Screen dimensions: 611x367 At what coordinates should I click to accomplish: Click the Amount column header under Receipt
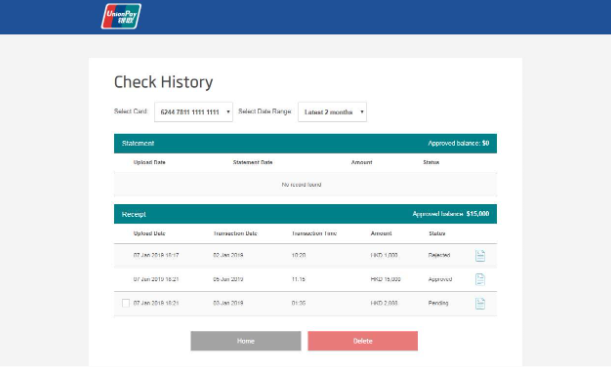[381, 234]
